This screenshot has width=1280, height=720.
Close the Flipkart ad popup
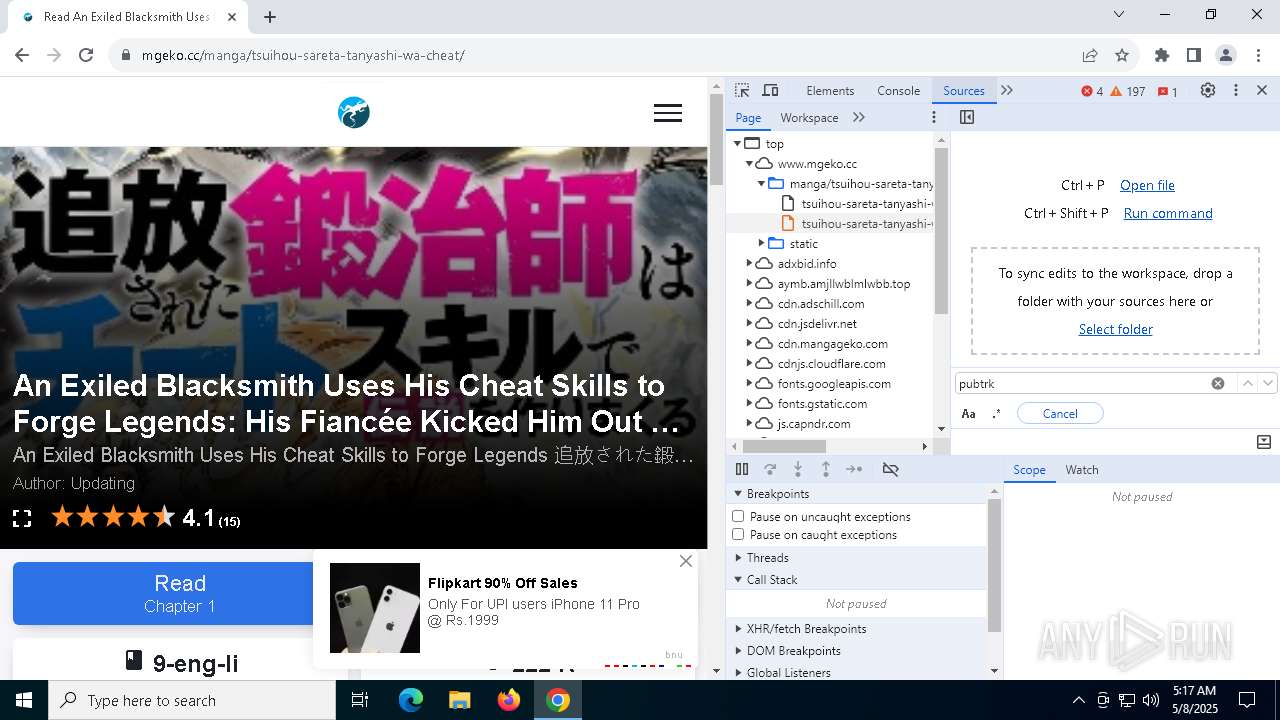686,561
